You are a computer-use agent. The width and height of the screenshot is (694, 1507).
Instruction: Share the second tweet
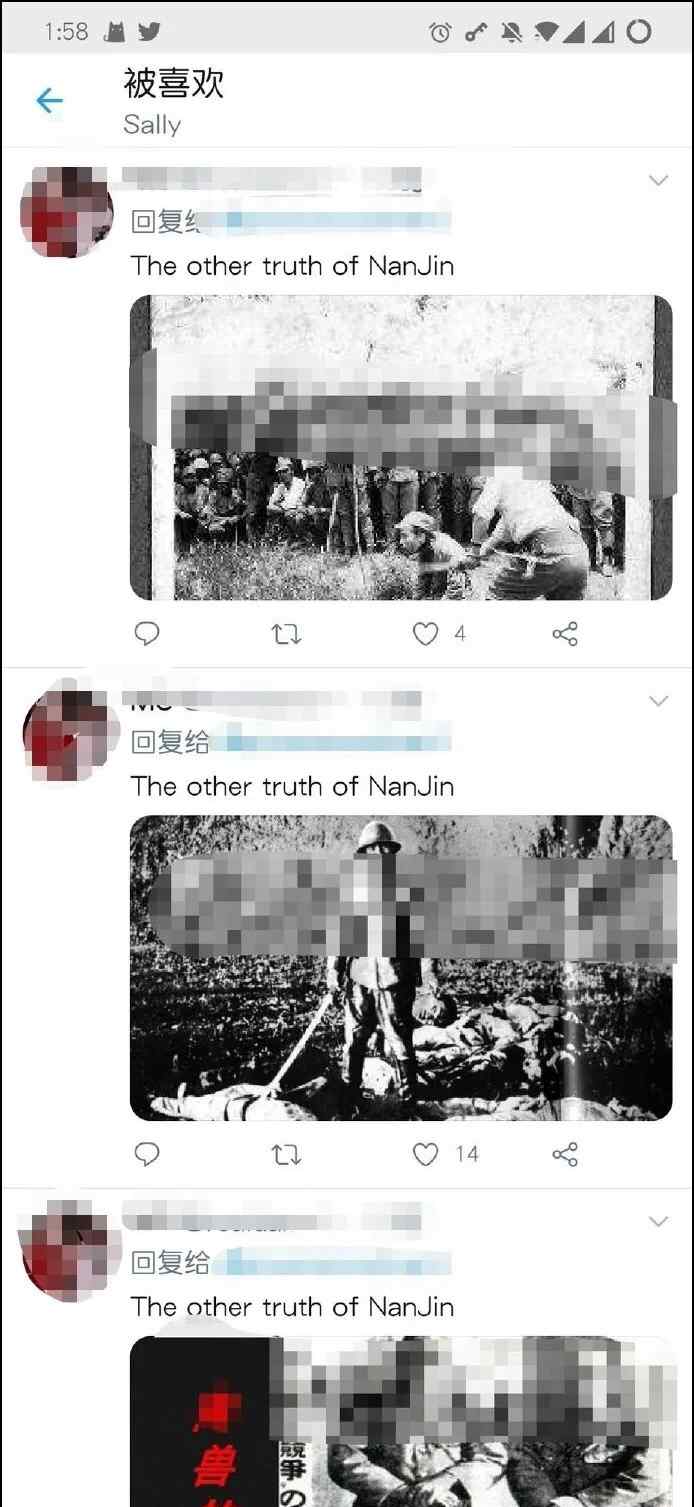pos(565,1154)
